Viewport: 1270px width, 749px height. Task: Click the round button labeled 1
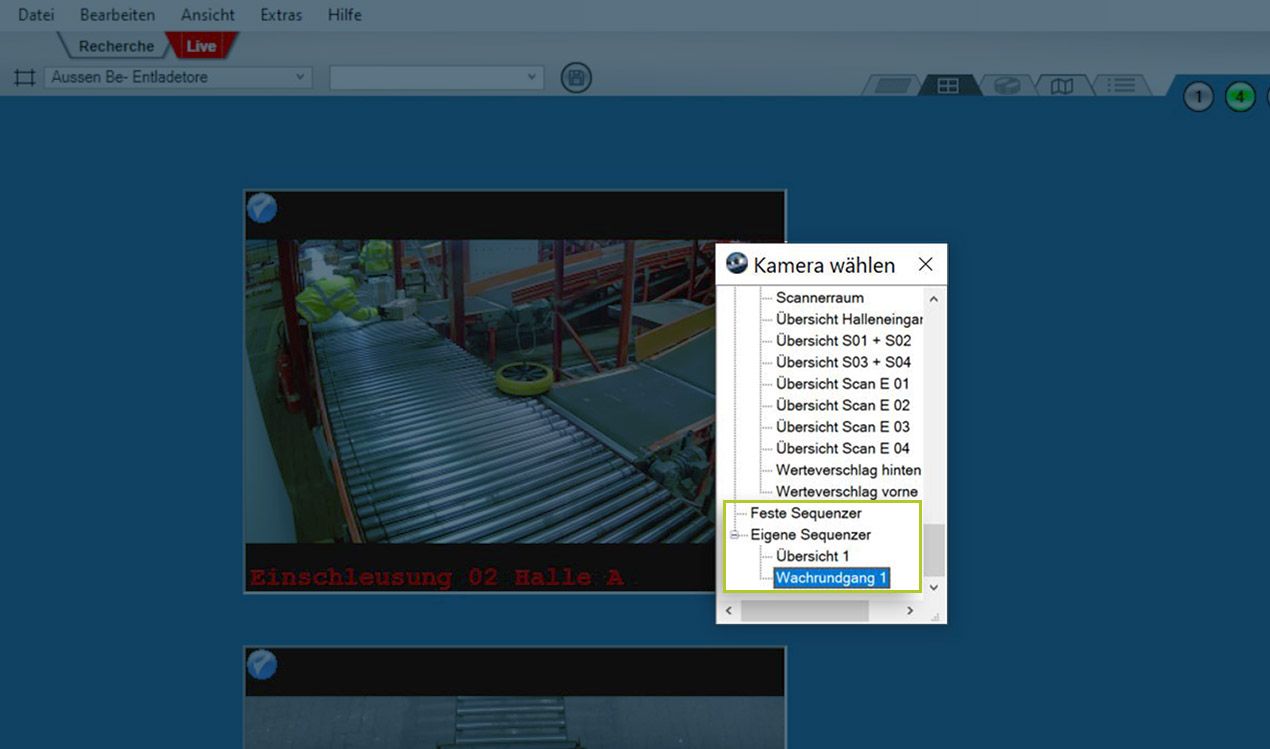[x=1198, y=97]
